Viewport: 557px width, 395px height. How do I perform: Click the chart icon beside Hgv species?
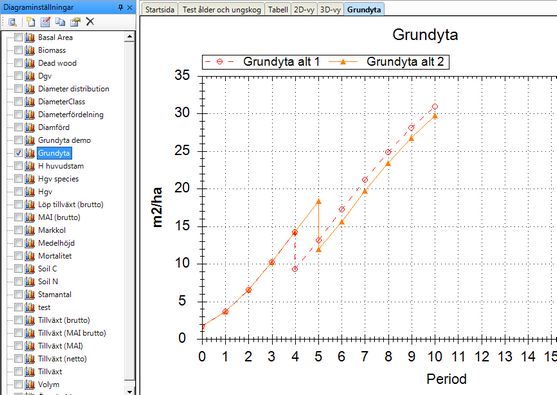[30, 179]
